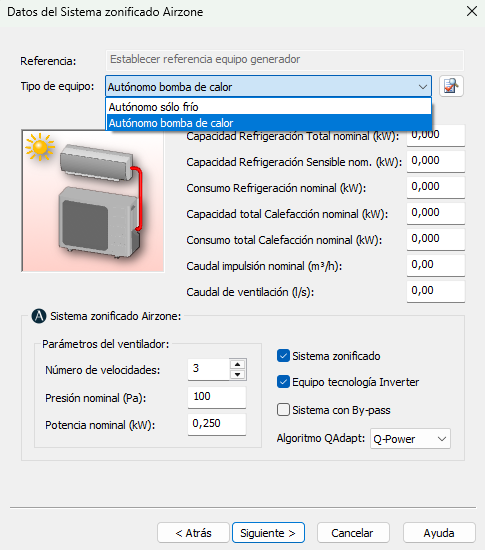Click Consumo Refrigeración nominal field
The image size is (485, 550).
(x=436, y=187)
